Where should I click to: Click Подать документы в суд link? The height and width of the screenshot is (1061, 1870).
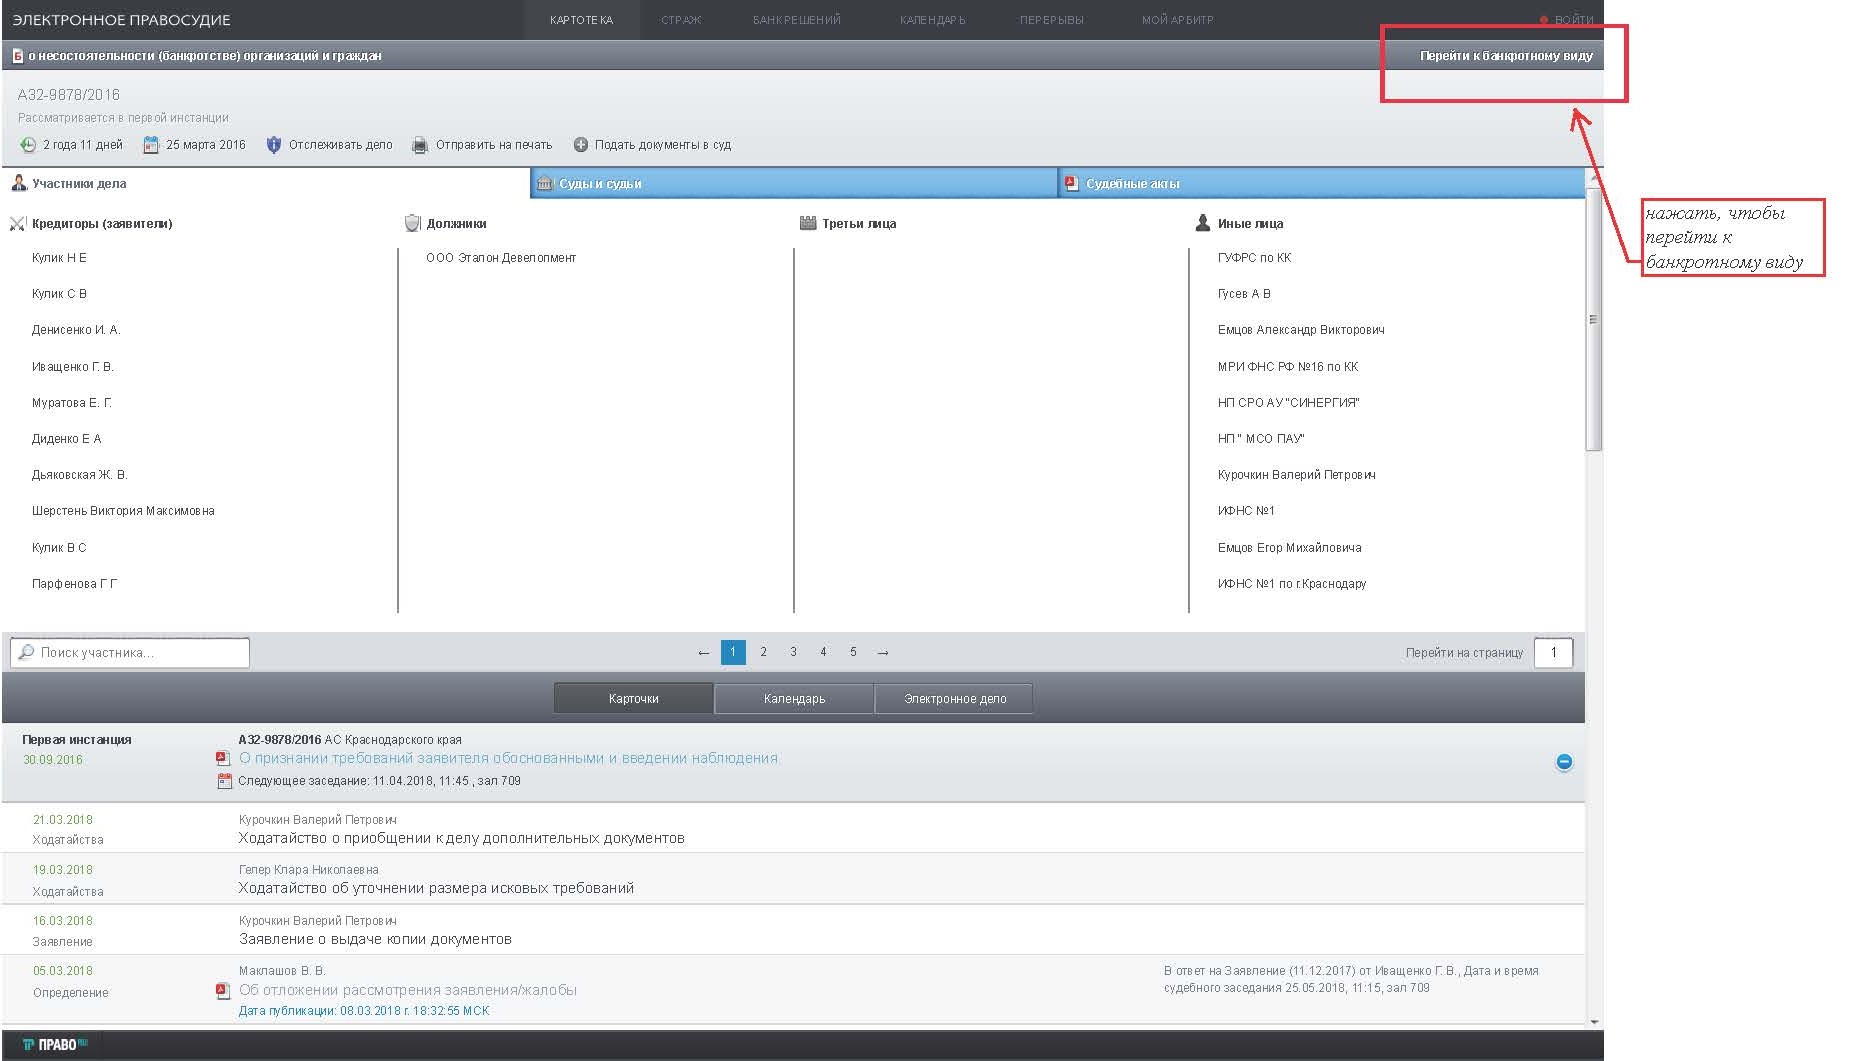click(663, 145)
